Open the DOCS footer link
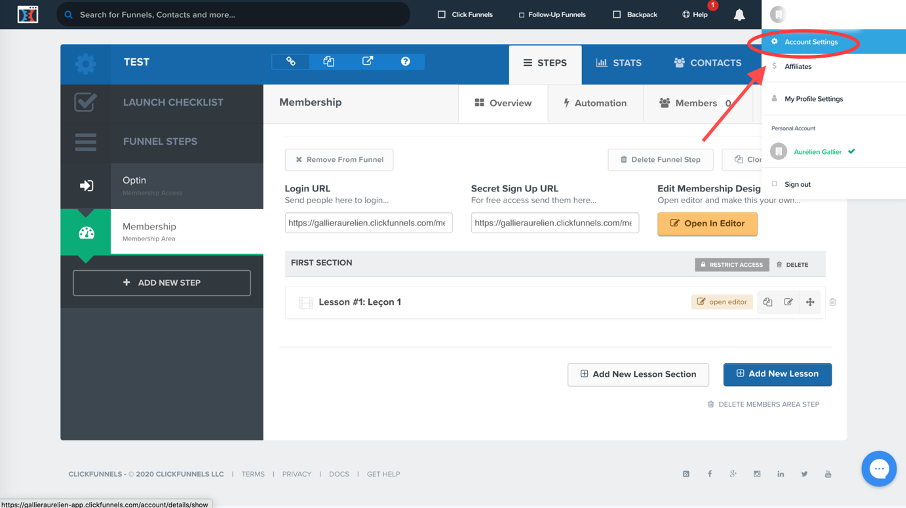Screen dimensions: 906x508 (x=339, y=474)
